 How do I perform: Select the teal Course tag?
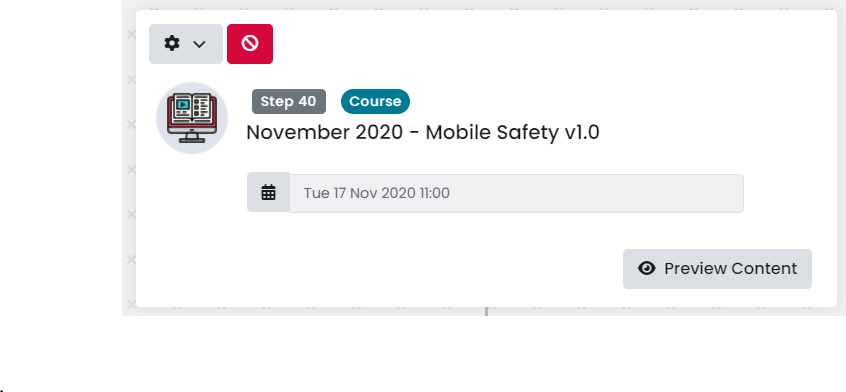pos(375,101)
